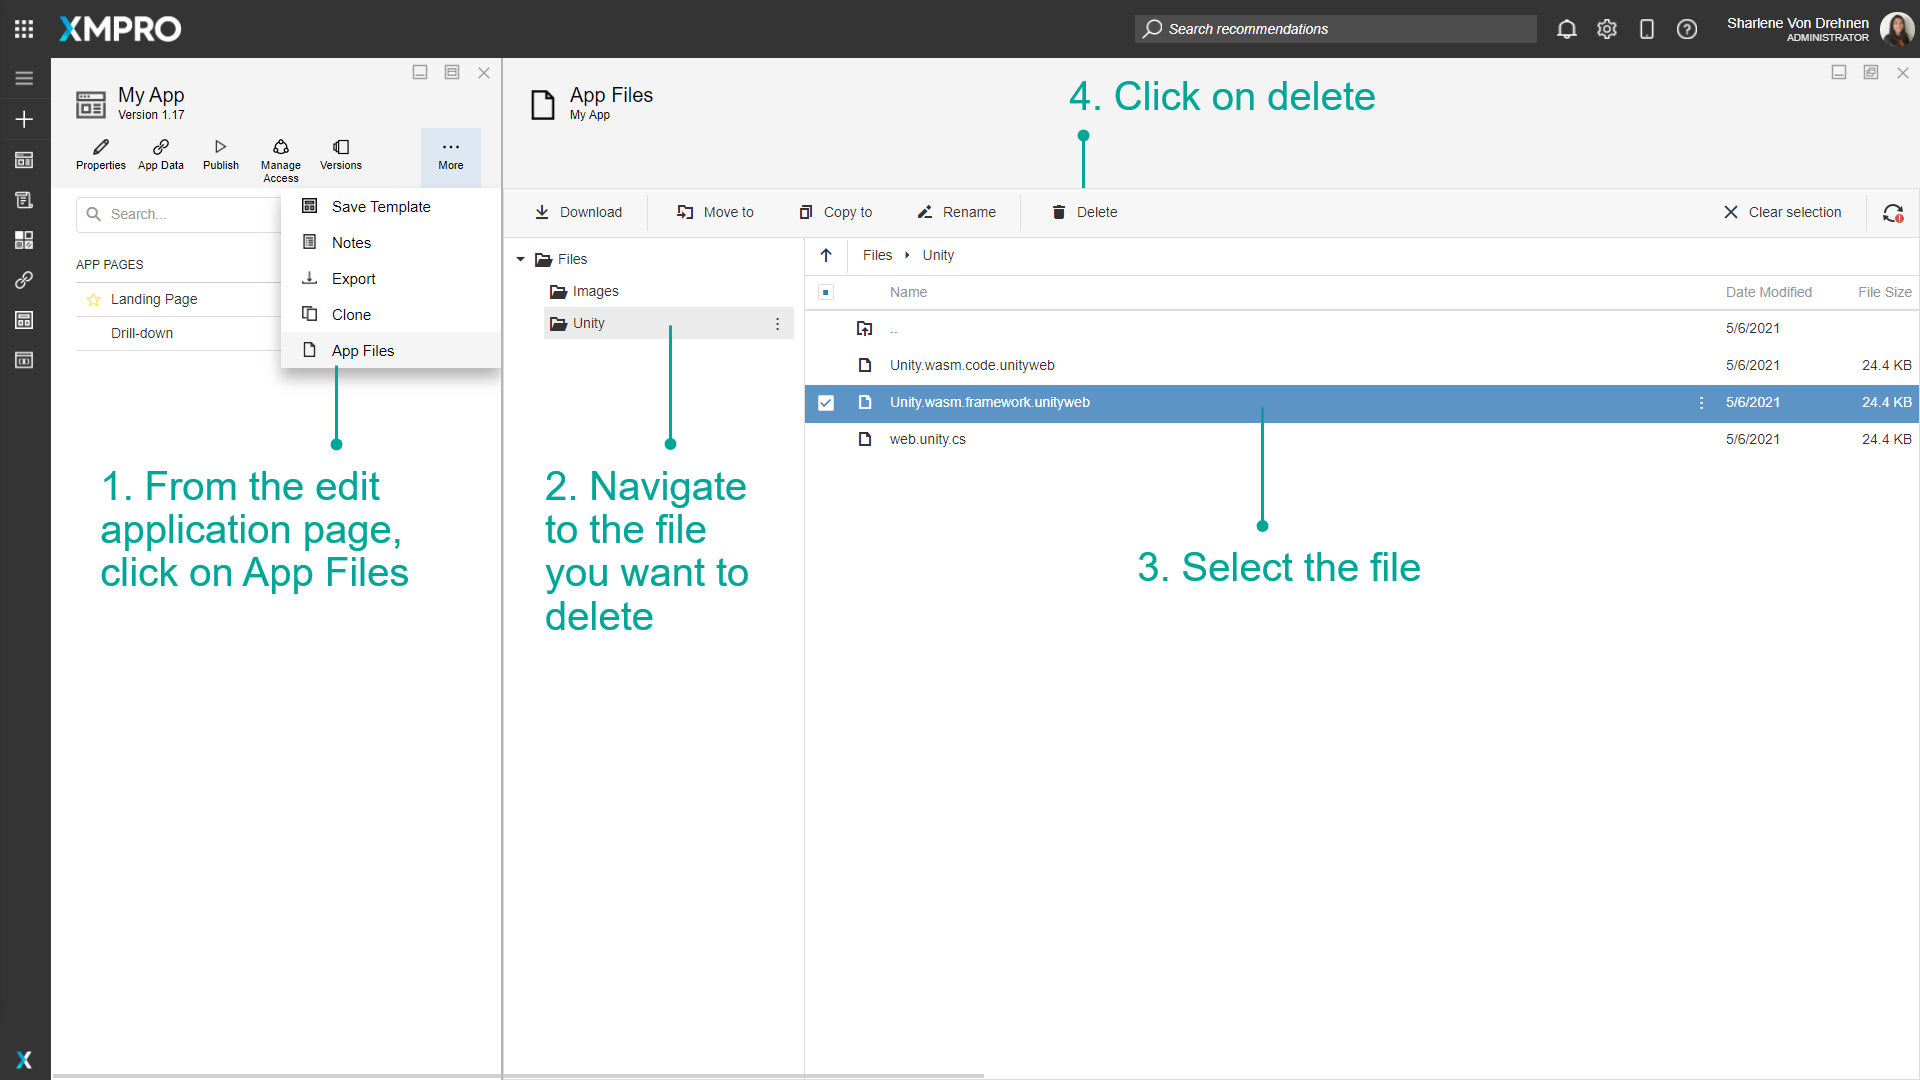Uncheck the Unity.wasm.framework.unityweb row checkbox
Viewport: 1920px width, 1080px height.
pos(826,403)
